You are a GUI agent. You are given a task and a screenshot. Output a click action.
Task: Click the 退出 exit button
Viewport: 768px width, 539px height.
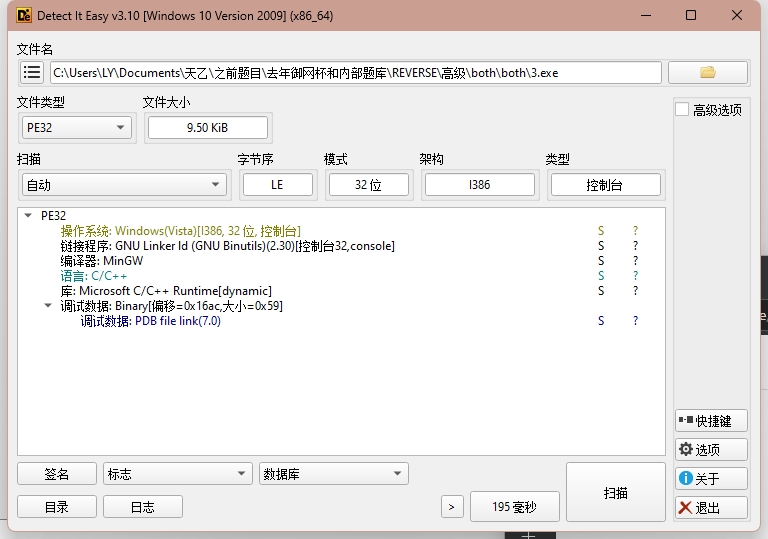coord(711,508)
